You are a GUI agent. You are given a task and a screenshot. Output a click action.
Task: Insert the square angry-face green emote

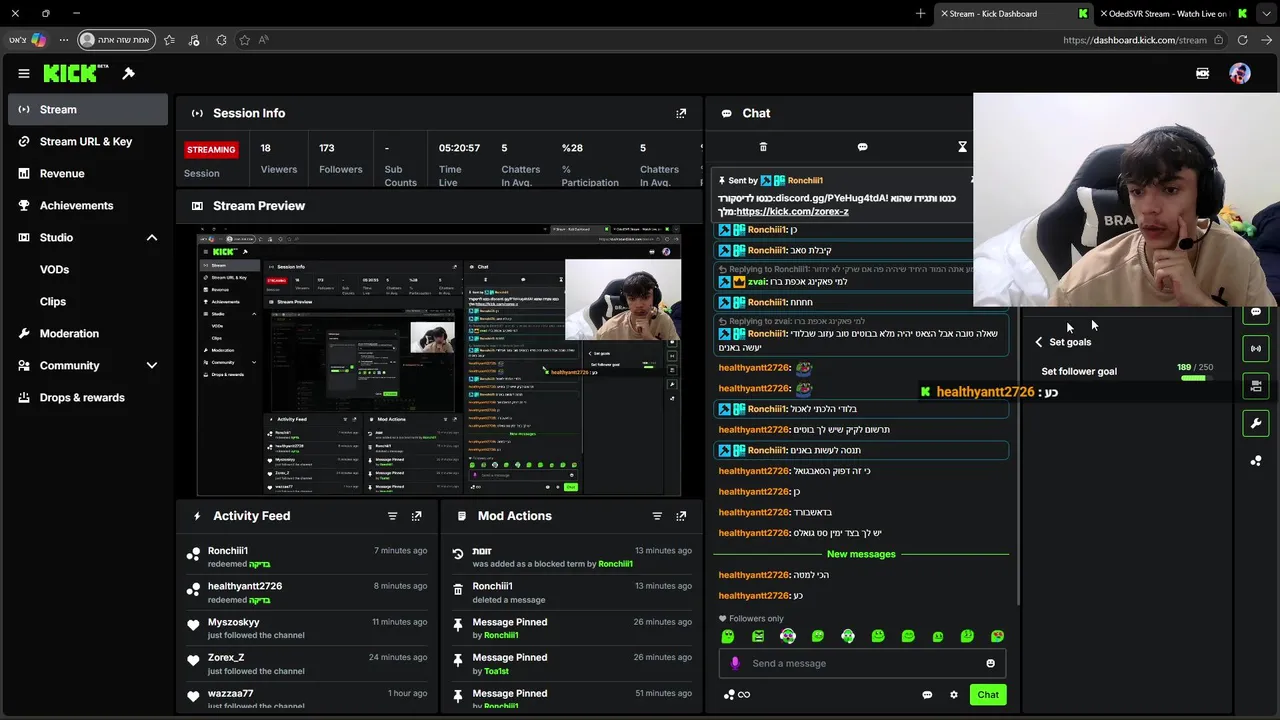pos(758,636)
